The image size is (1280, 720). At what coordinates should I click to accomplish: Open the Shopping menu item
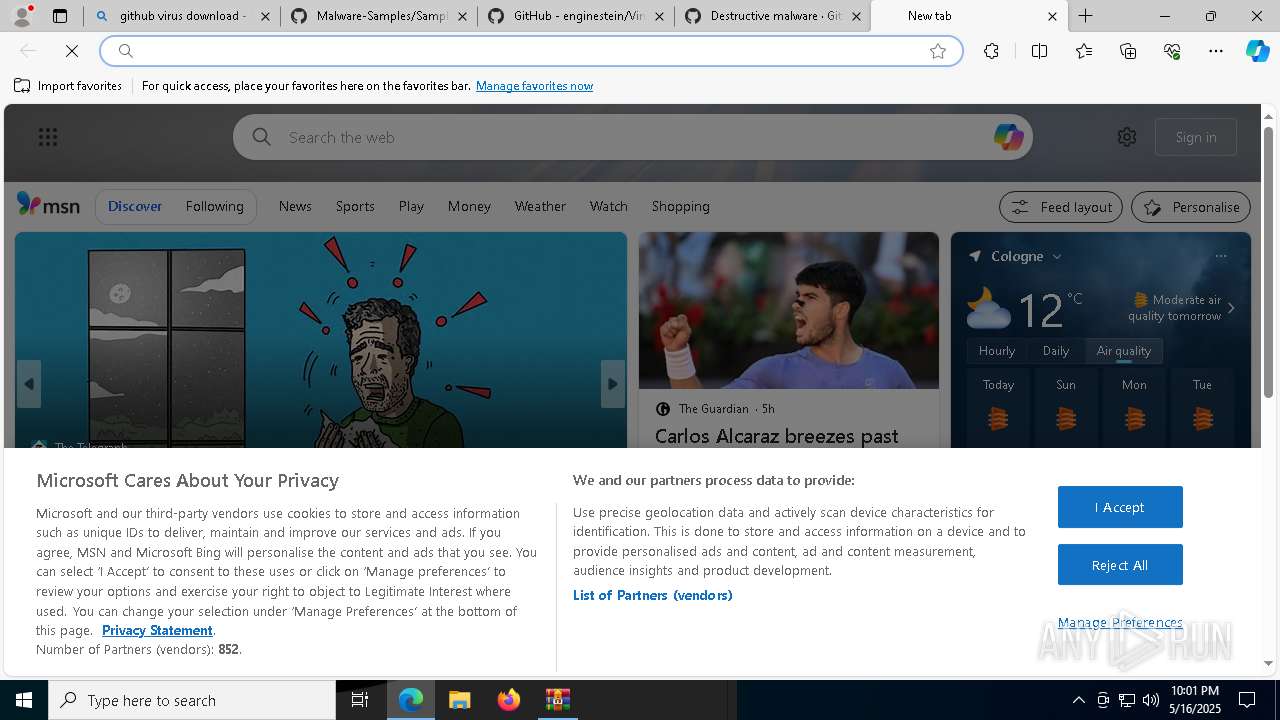[x=681, y=206]
